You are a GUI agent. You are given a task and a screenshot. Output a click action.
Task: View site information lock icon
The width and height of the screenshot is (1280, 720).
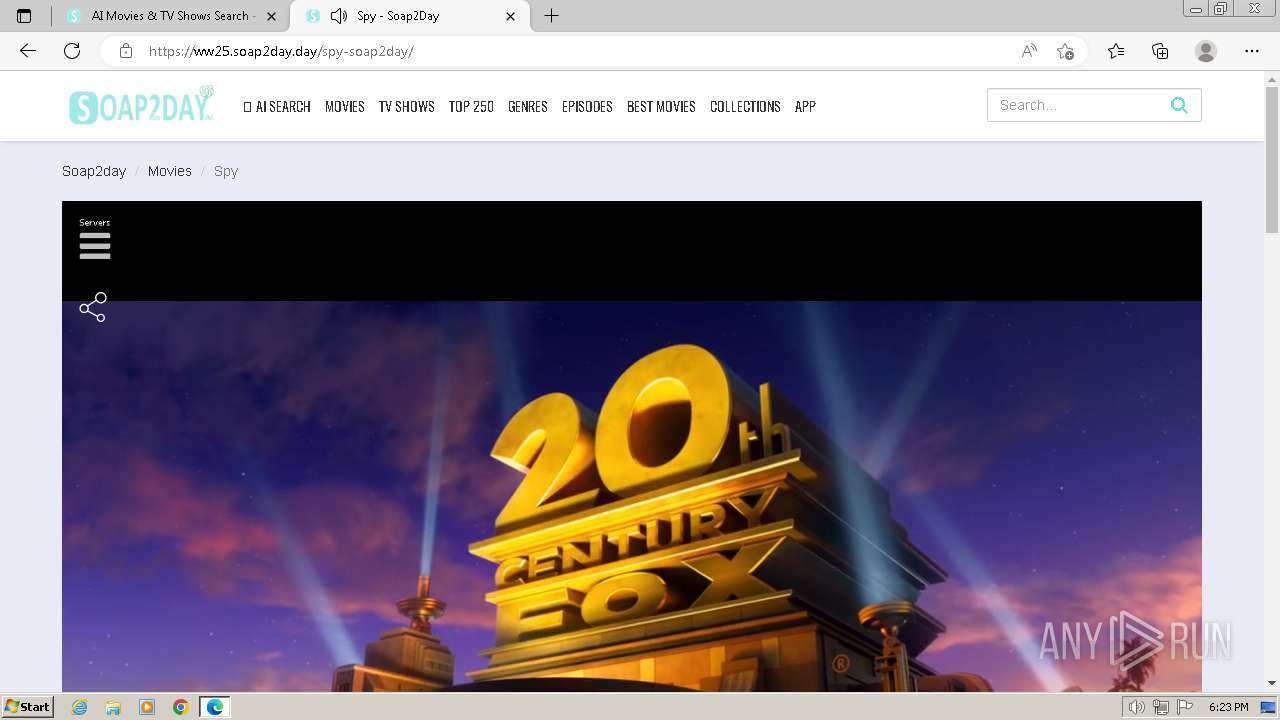click(126, 51)
